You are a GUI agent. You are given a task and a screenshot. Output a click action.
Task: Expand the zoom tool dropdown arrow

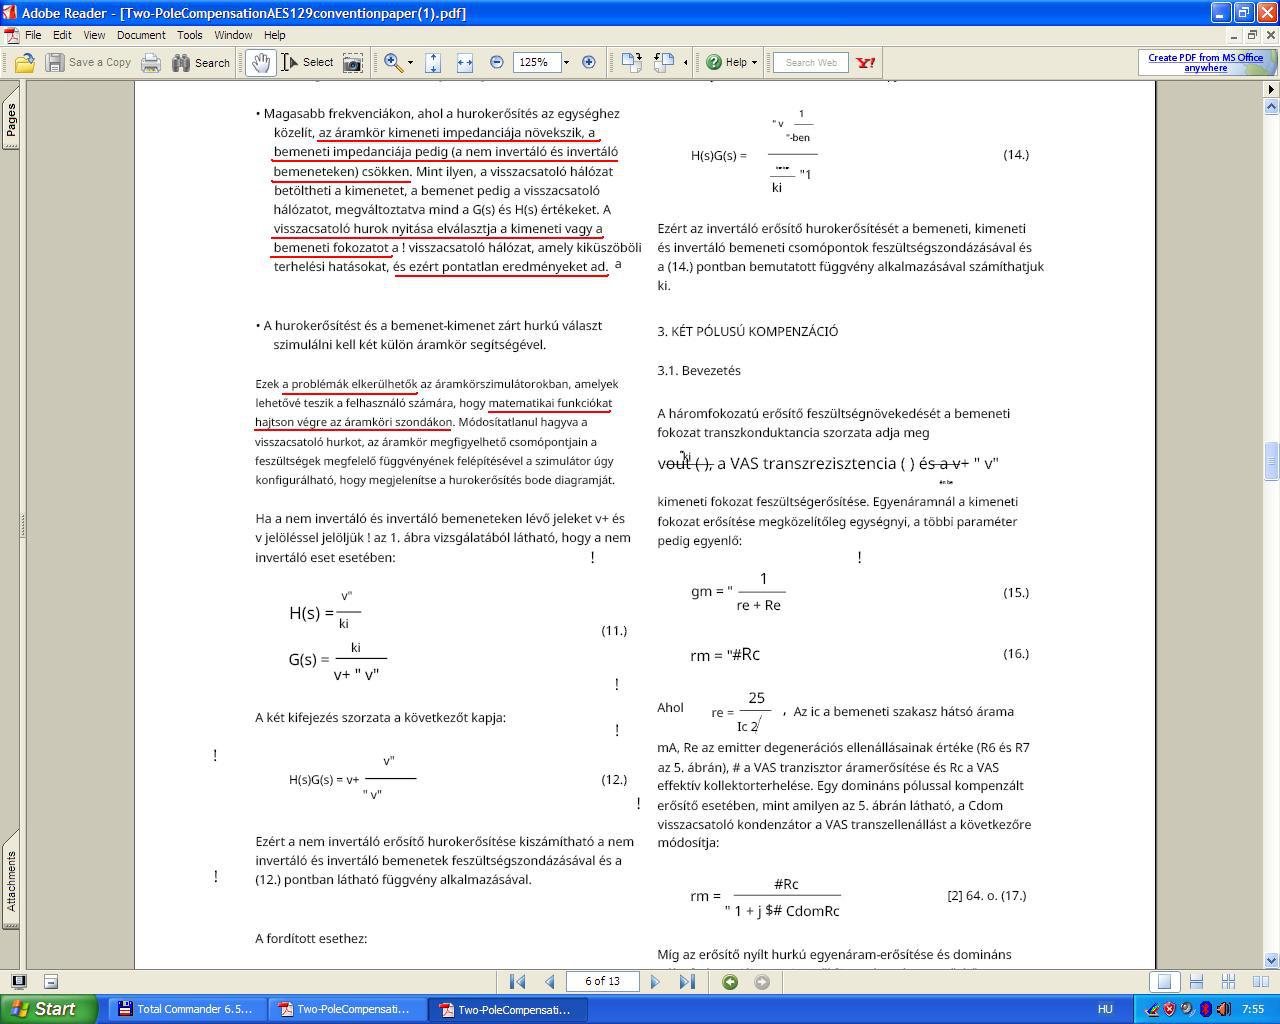[x=410, y=62]
